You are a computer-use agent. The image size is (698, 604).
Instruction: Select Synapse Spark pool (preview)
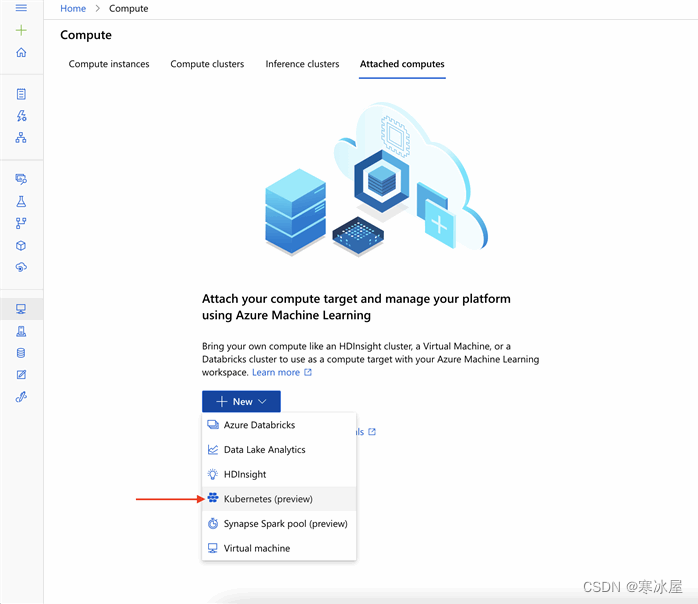pyautogui.click(x=279, y=523)
